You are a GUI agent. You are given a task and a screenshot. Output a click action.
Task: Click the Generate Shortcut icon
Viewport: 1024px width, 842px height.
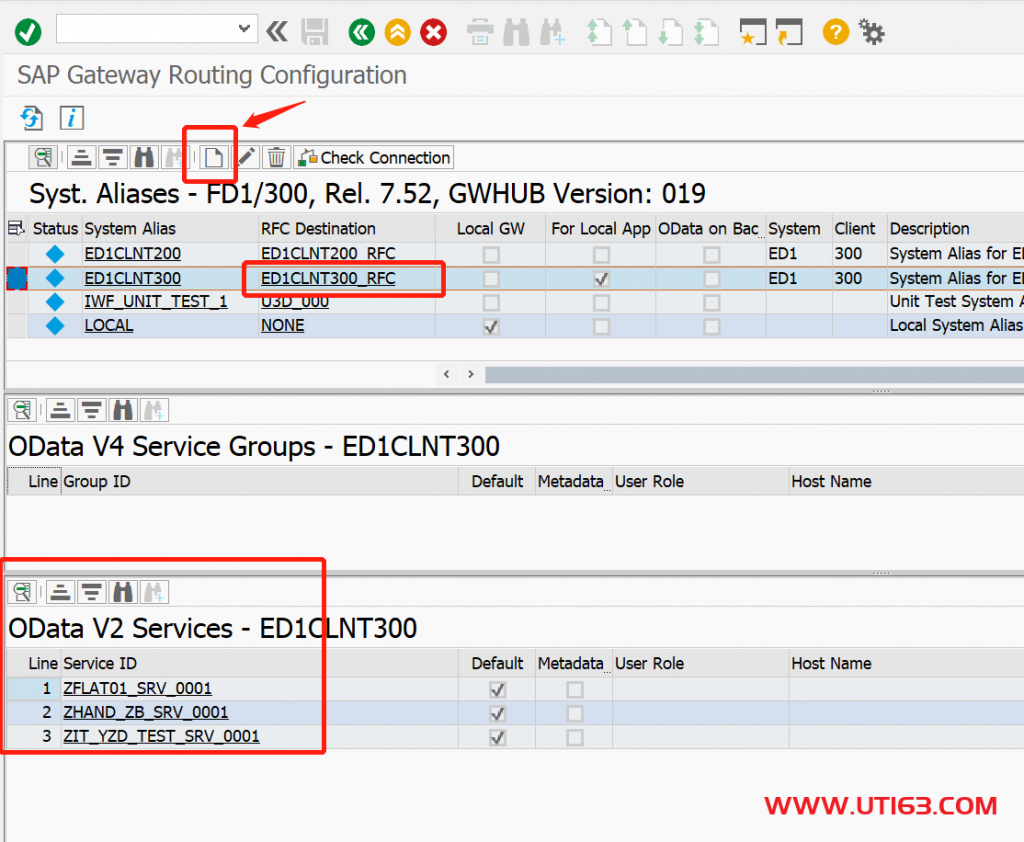pyautogui.click(x=789, y=32)
